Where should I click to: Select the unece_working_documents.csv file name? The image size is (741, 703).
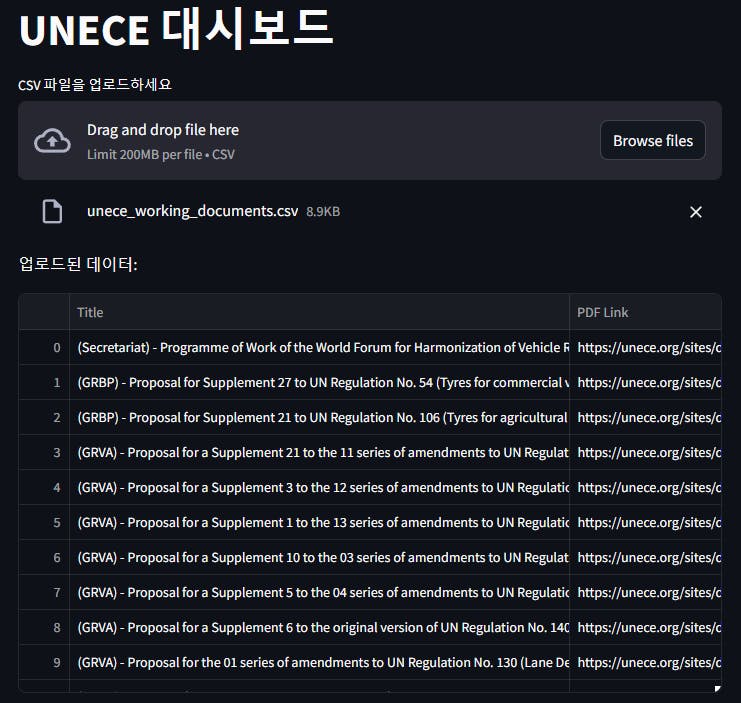tap(192, 211)
